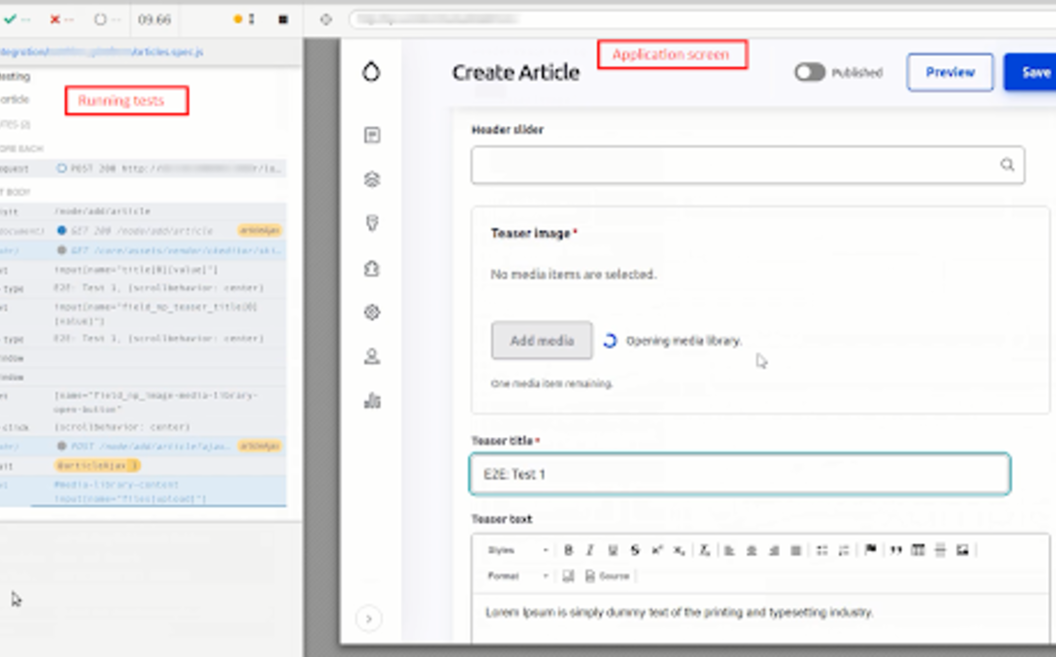Viewport: 1056px width, 657px height.
Task: Click the stop tests square button
Action: (283, 19)
